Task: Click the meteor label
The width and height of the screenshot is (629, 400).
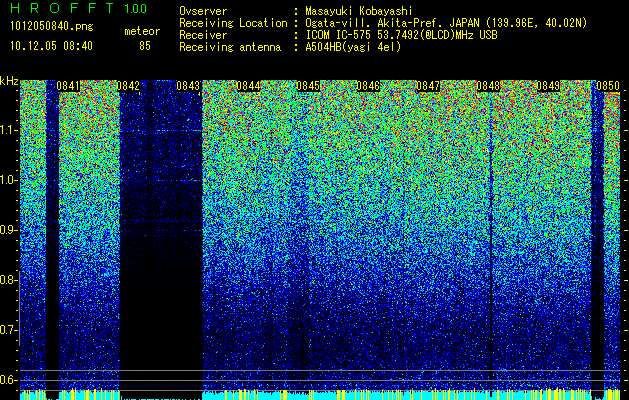Action: coord(142,31)
